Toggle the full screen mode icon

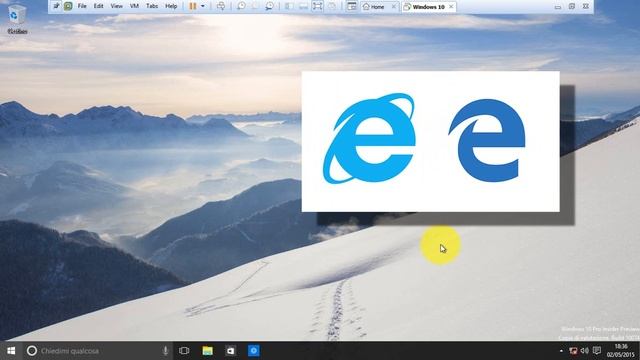point(318,6)
